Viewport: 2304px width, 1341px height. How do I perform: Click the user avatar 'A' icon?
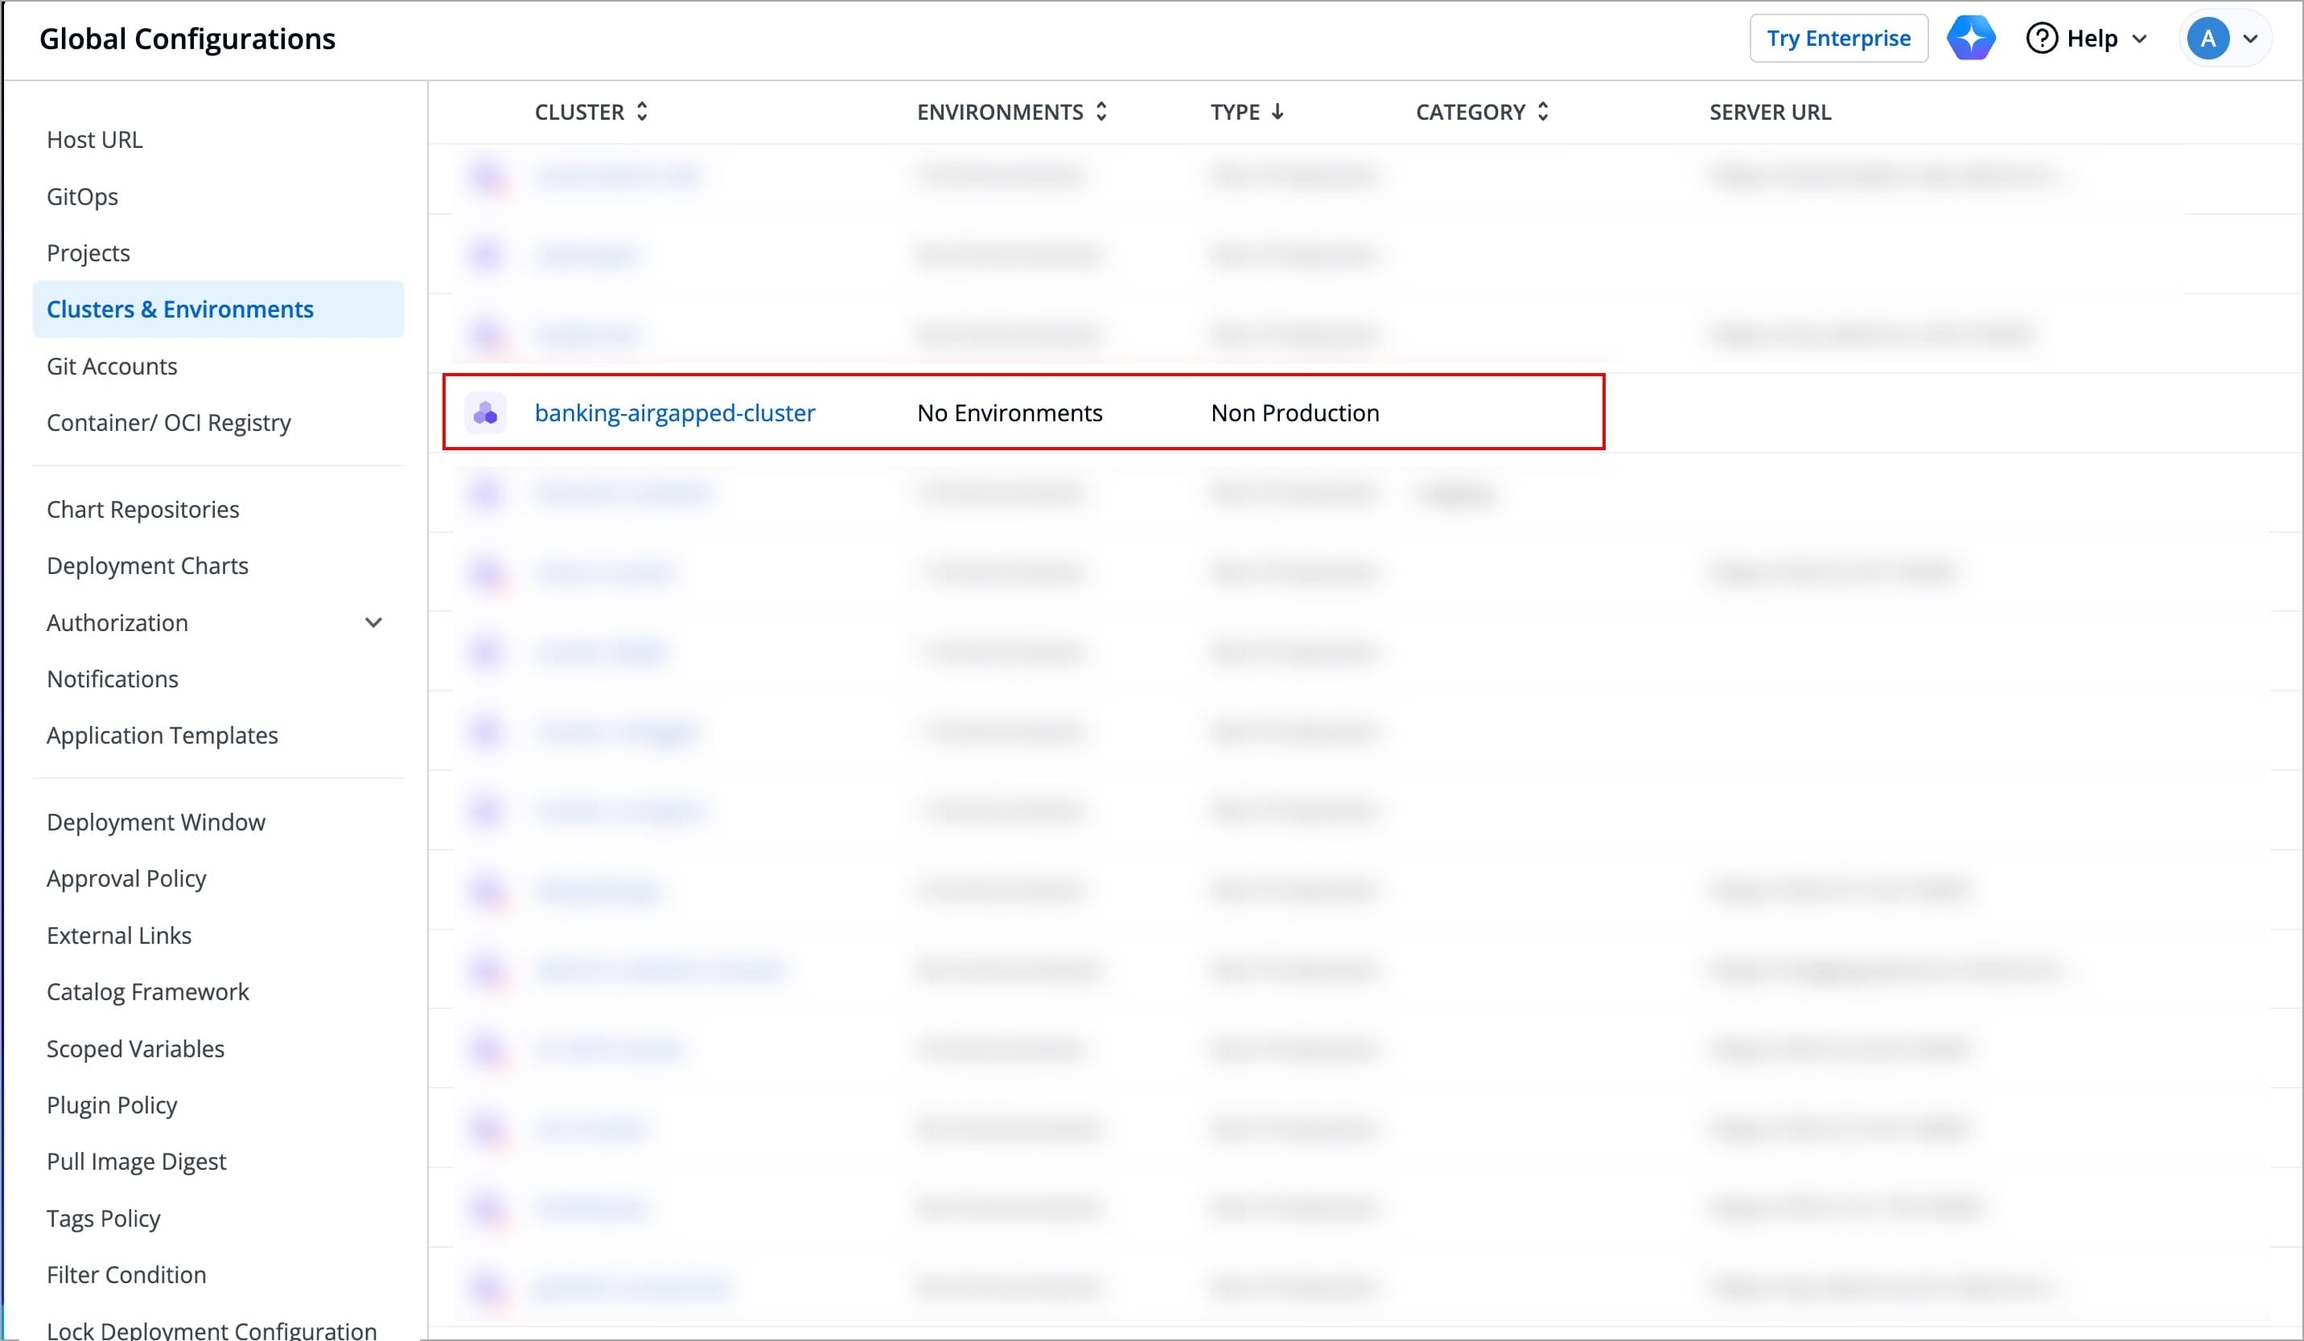[x=2207, y=38]
